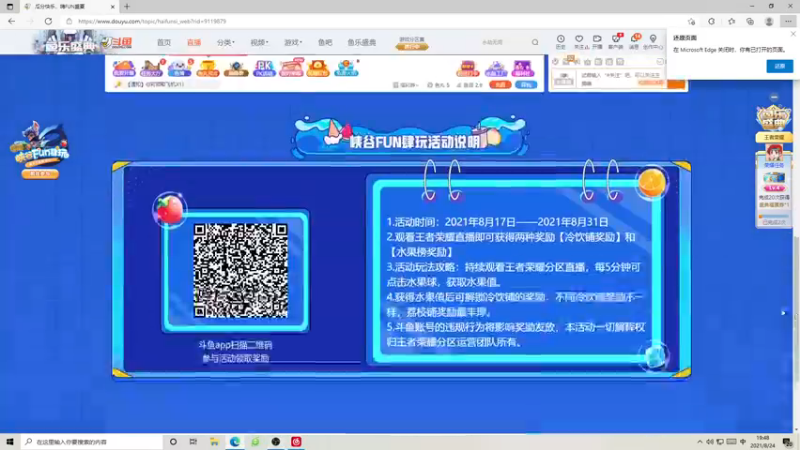Click the task progress bar in the sidebar card
Viewport: 800px width, 450px height.
pos(774,216)
